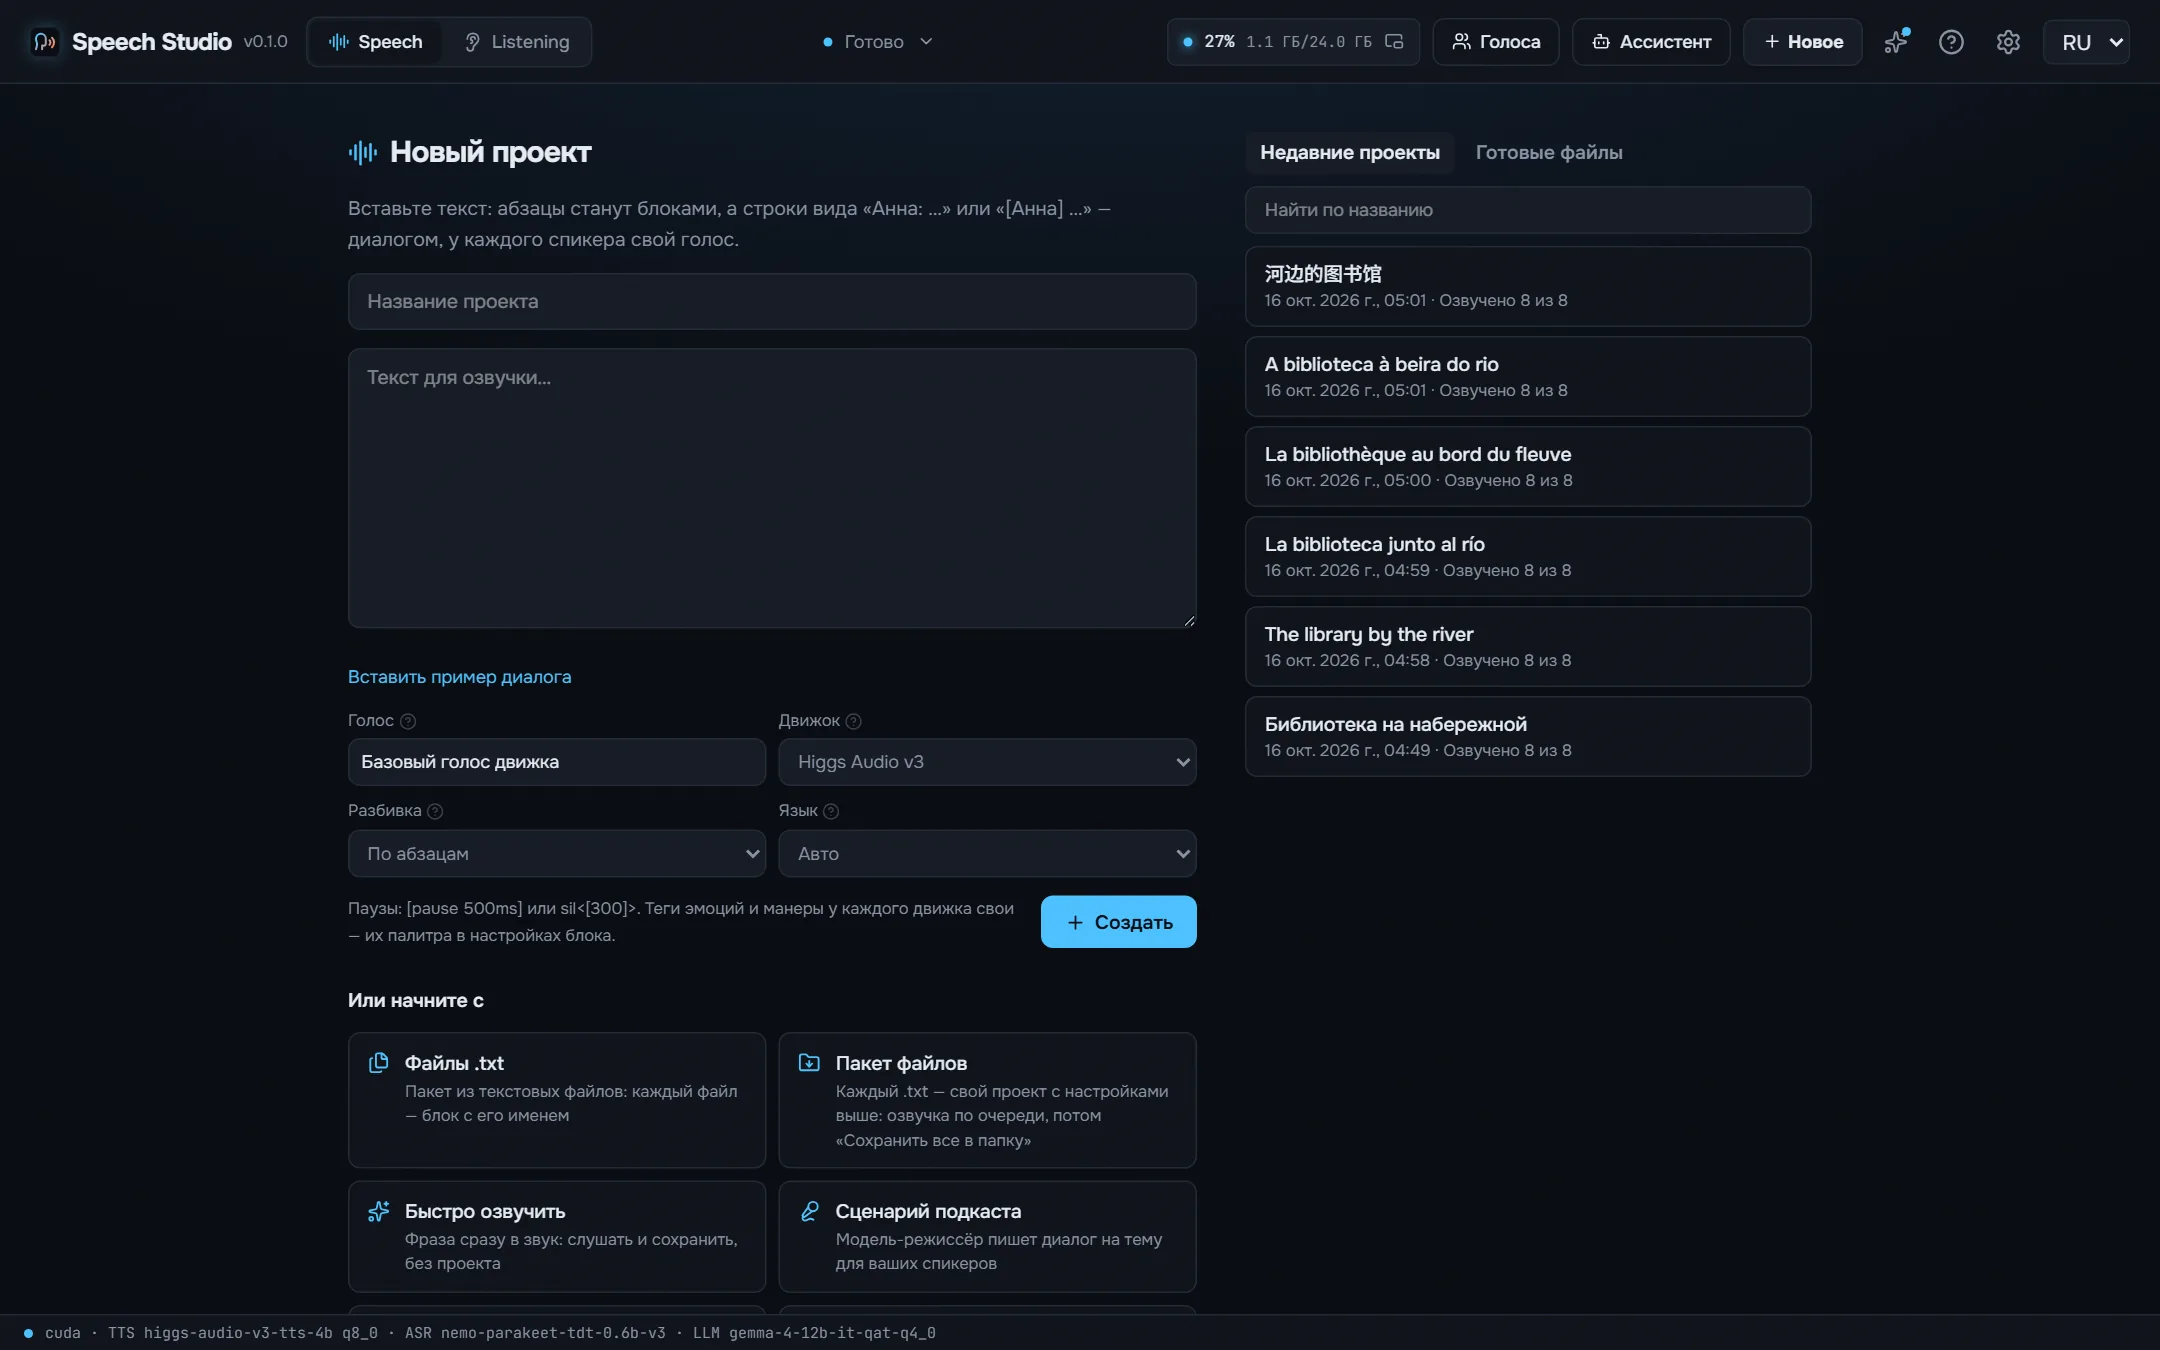Open the По абзацам splitting dropdown
The height and width of the screenshot is (1350, 2160).
(557, 854)
